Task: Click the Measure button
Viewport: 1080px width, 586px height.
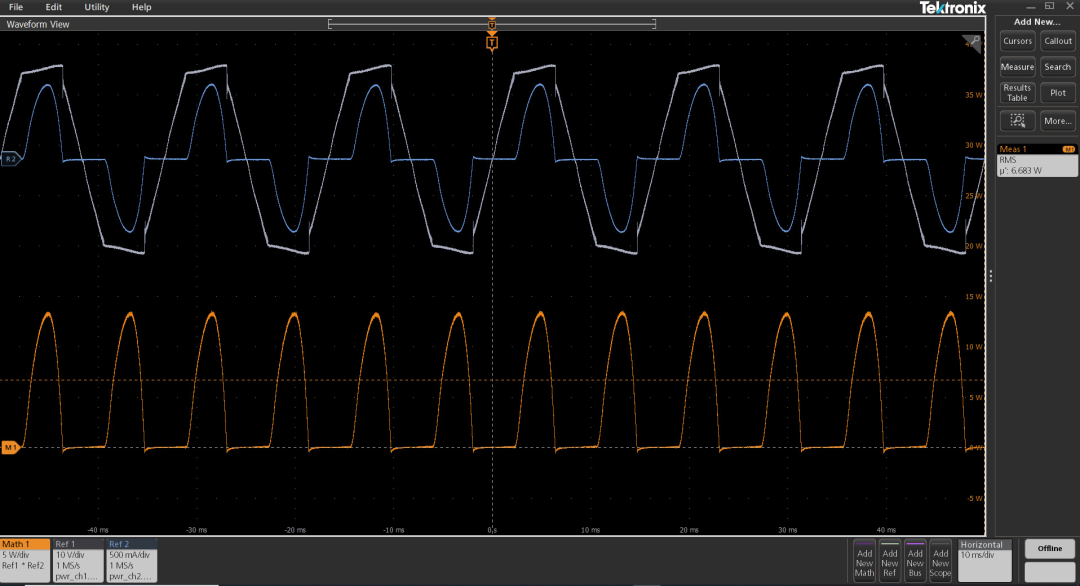Action: (x=1017, y=67)
